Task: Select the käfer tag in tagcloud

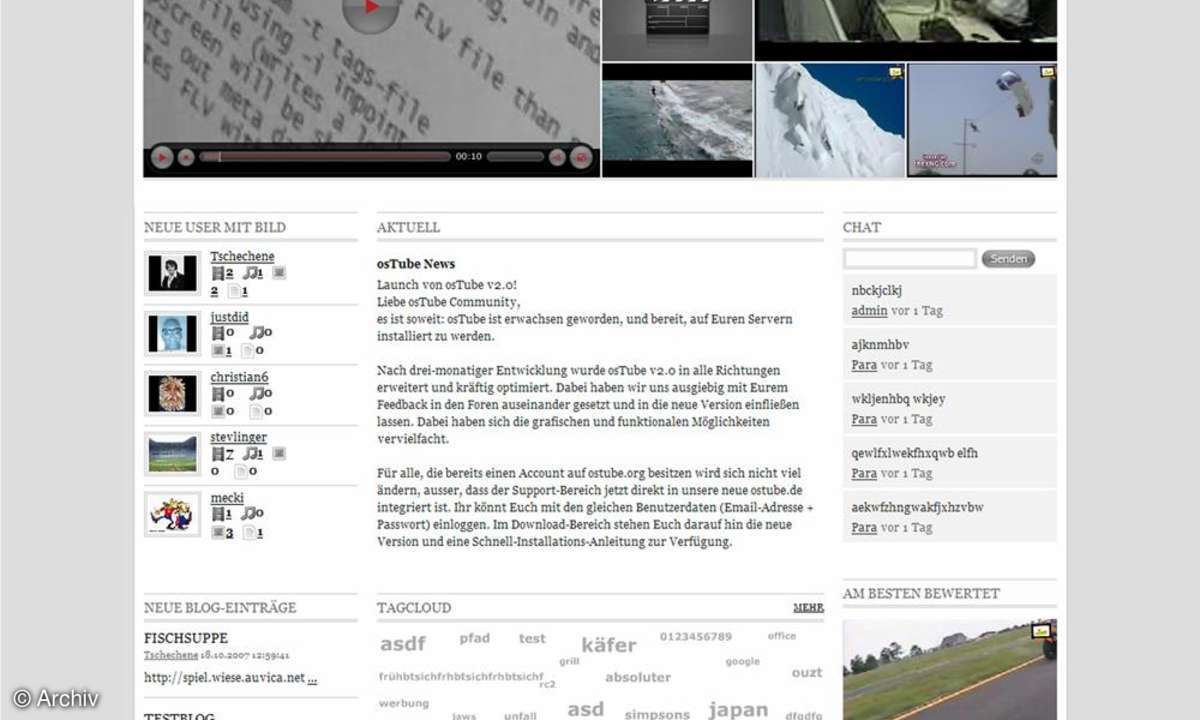Action: click(609, 645)
